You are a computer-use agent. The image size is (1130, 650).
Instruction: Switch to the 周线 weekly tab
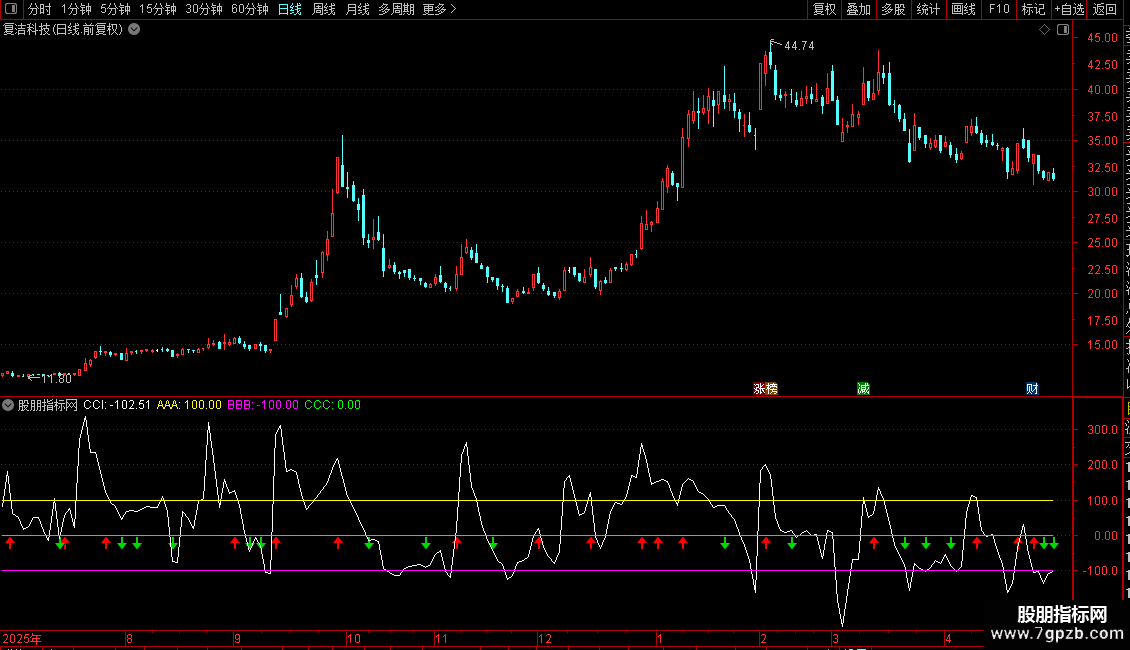324,9
